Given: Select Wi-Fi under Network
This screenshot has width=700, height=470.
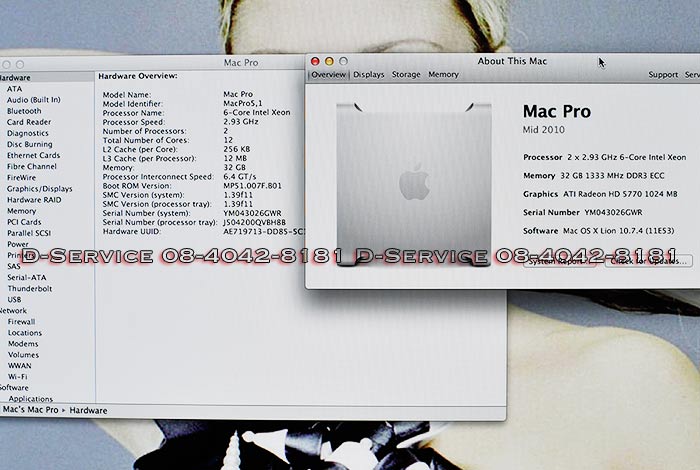Looking at the screenshot, I should point(17,377).
